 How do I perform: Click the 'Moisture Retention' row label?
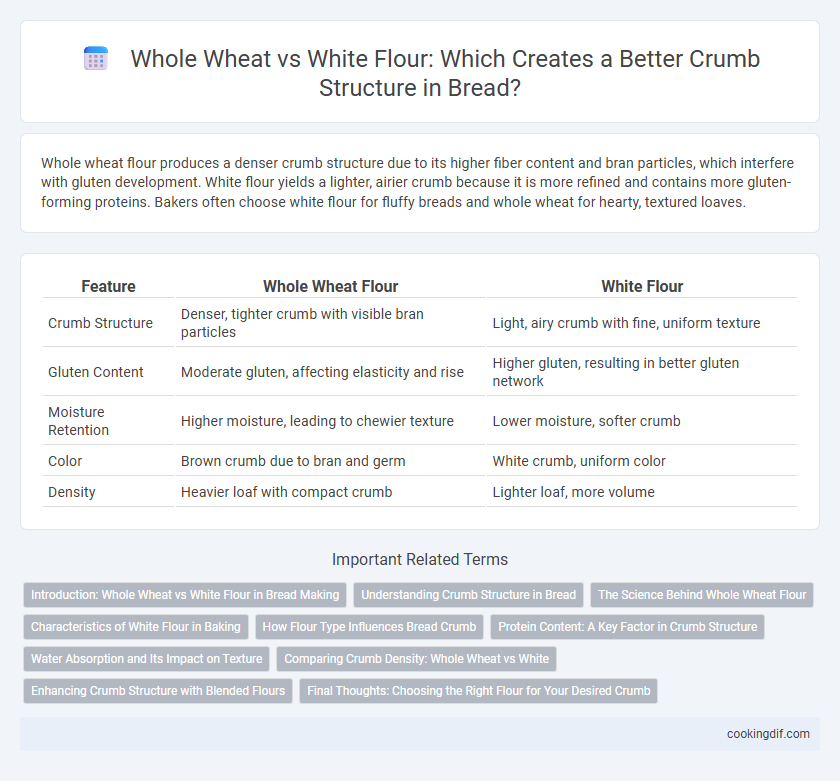click(78, 421)
